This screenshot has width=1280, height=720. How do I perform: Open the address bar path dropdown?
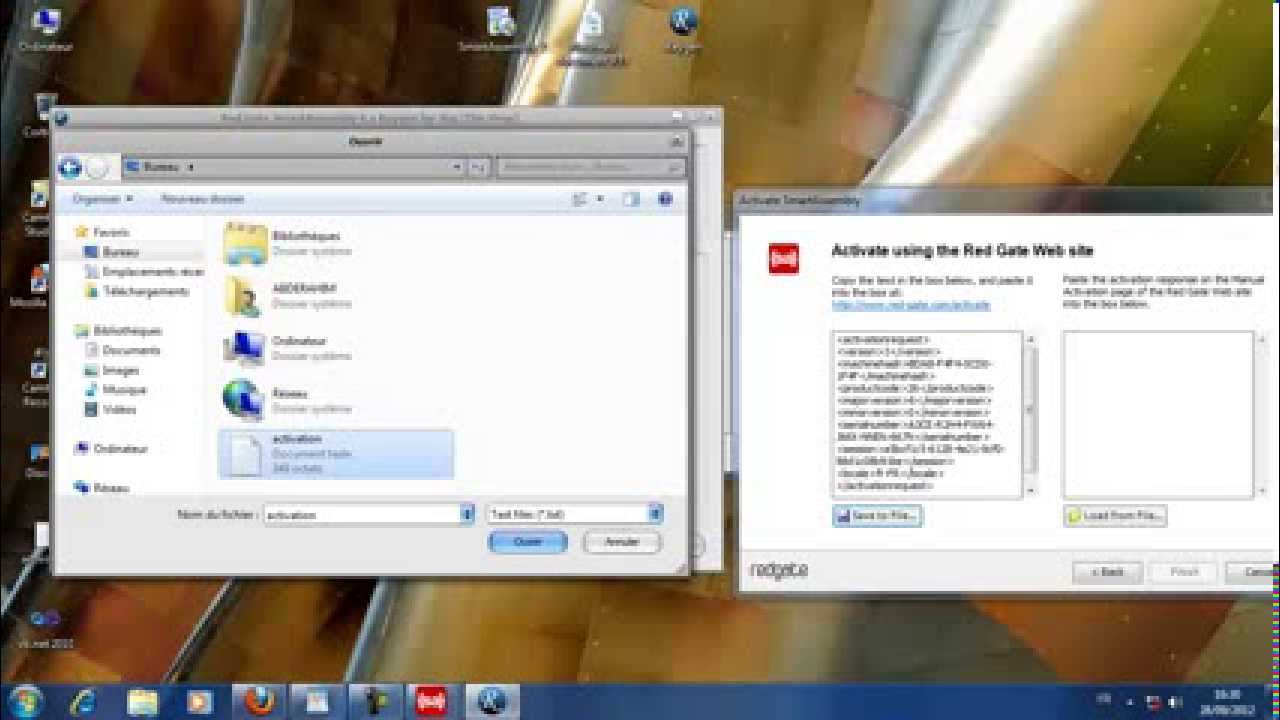(457, 167)
